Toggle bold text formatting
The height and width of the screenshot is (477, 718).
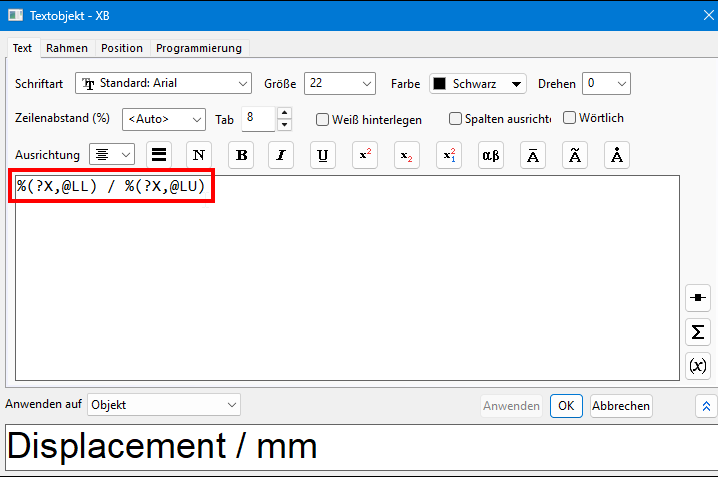[x=241, y=155]
